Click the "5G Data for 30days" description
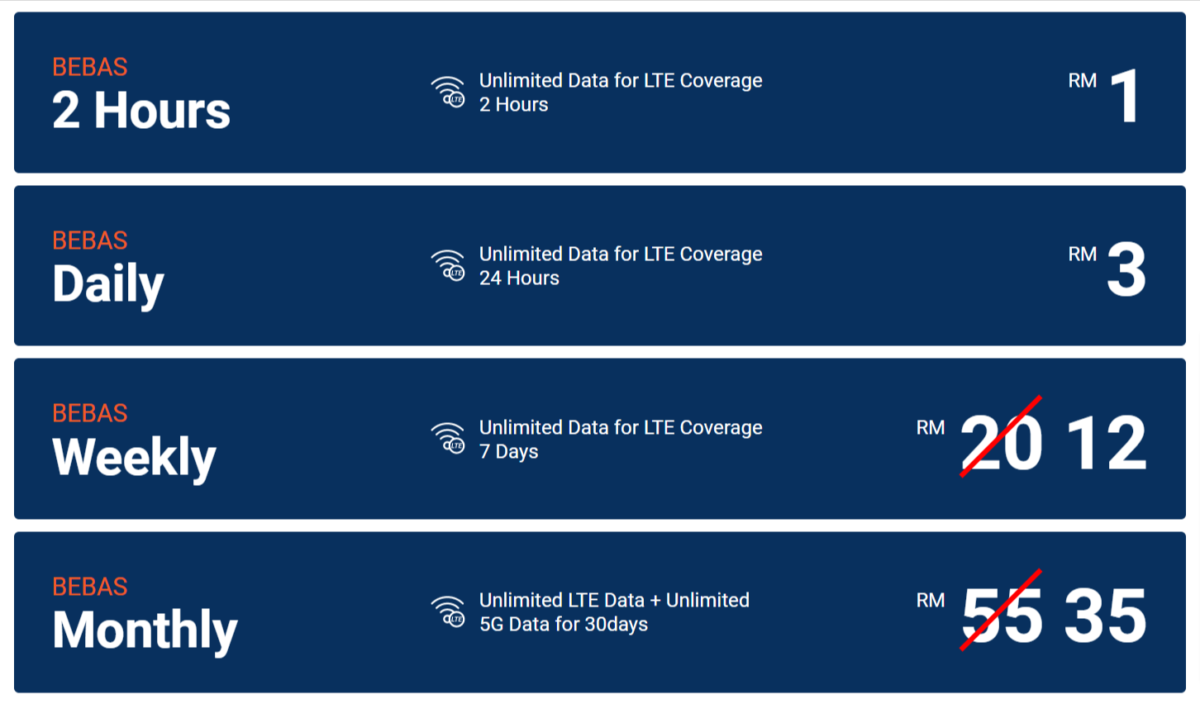This screenshot has height=704, width=1200. coord(563,625)
